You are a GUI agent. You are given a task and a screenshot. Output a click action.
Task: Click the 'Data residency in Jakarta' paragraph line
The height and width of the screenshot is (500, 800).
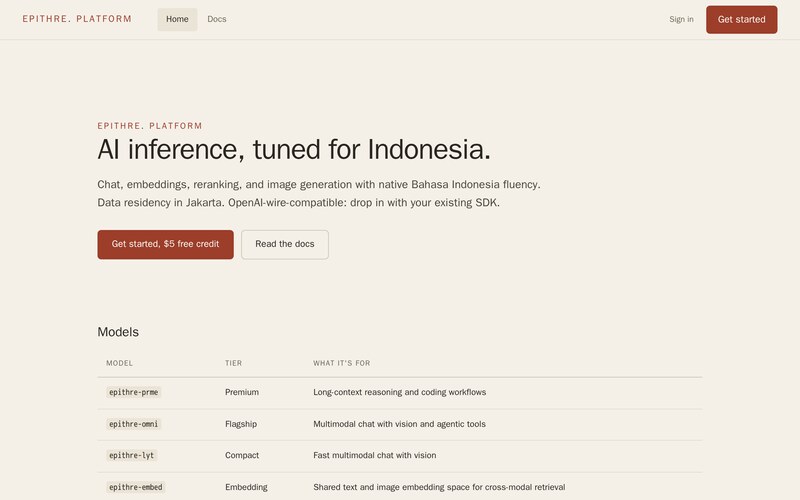click(x=298, y=203)
